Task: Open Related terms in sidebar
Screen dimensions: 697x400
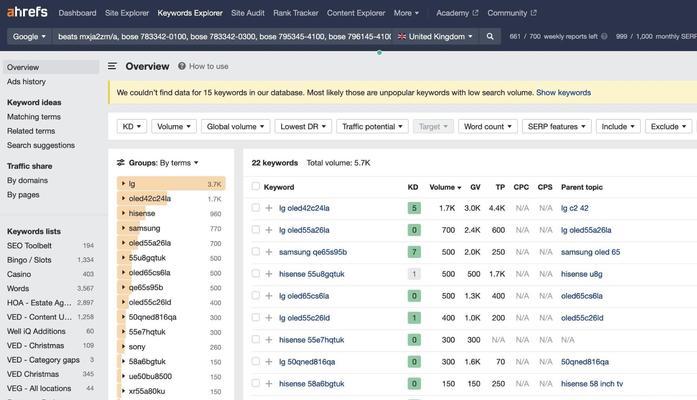Action: (x=31, y=131)
